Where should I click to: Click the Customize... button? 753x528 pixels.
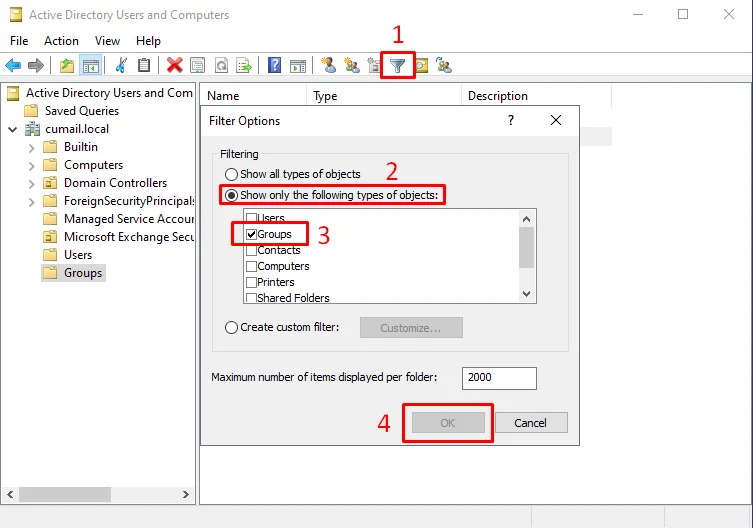pyautogui.click(x=411, y=328)
